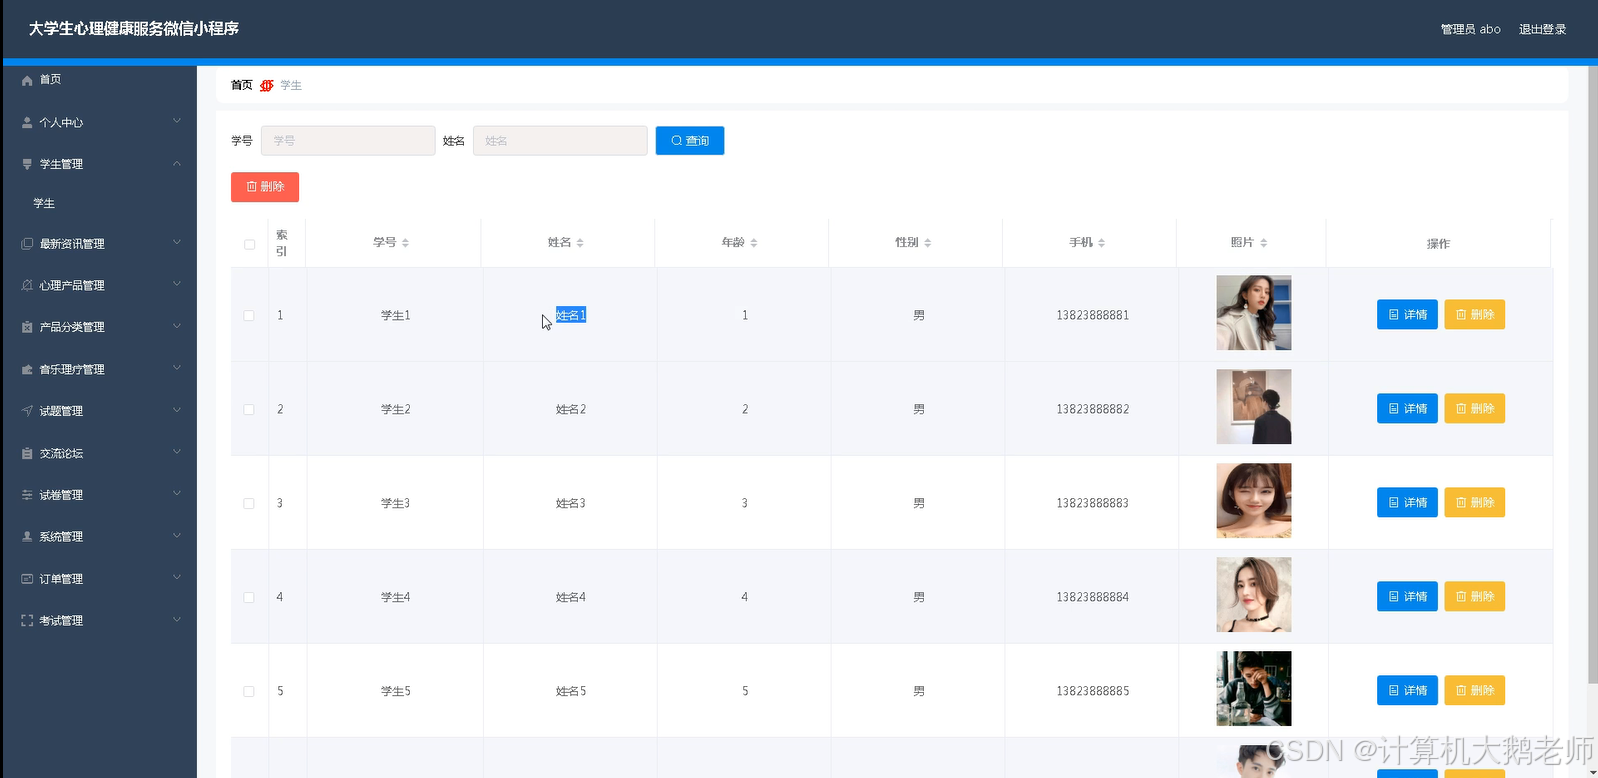Sort the 性别 column with its arrows

[x=928, y=243]
